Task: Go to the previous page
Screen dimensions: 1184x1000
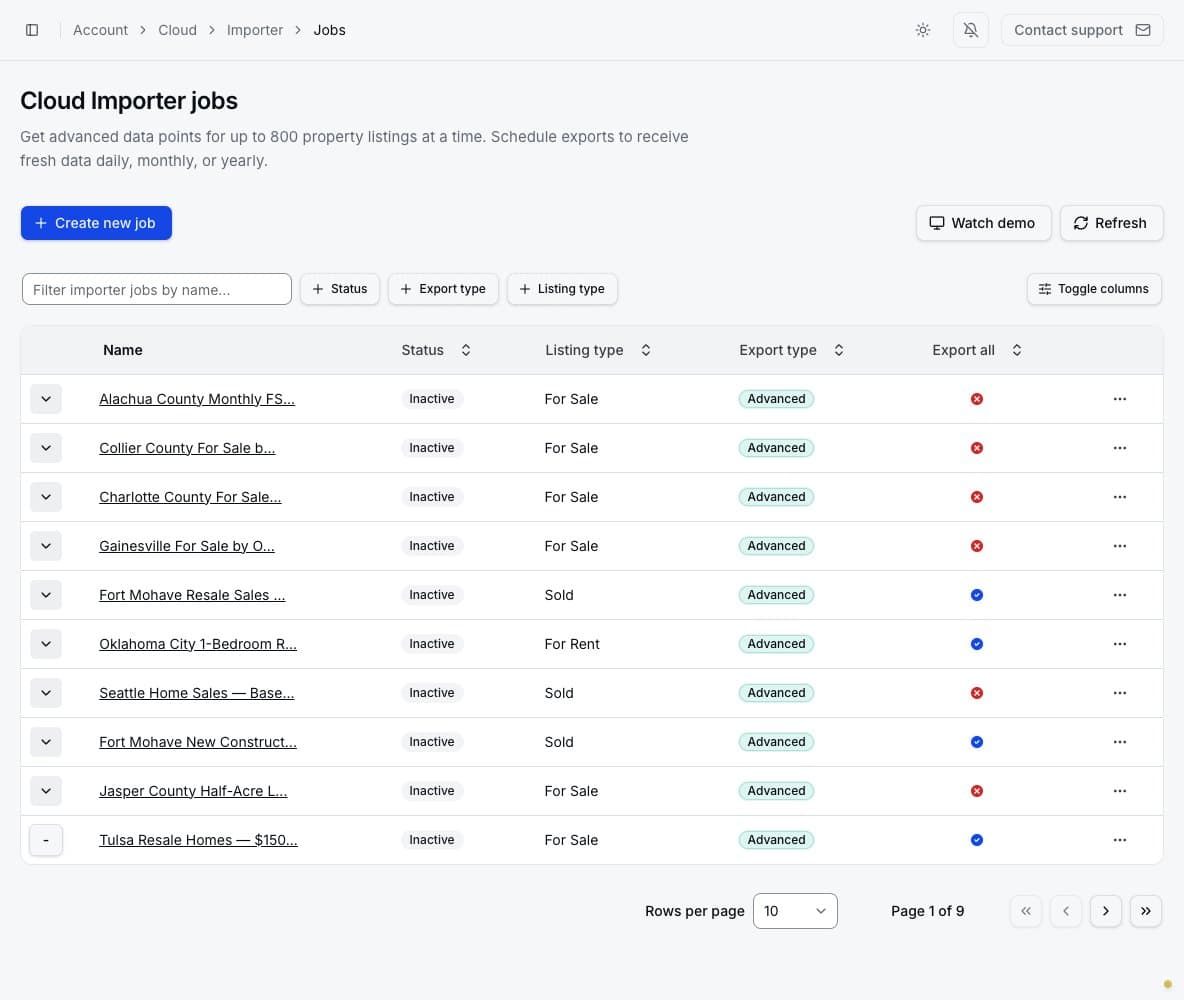Action: point(1065,911)
